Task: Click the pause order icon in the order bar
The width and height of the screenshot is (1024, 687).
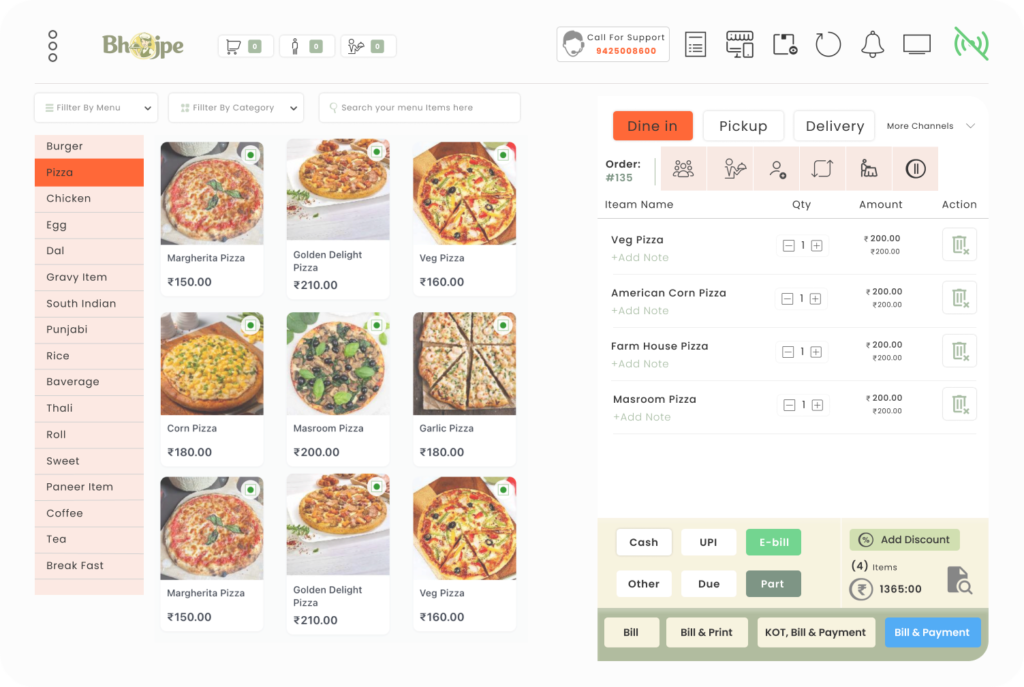Action: coord(915,168)
